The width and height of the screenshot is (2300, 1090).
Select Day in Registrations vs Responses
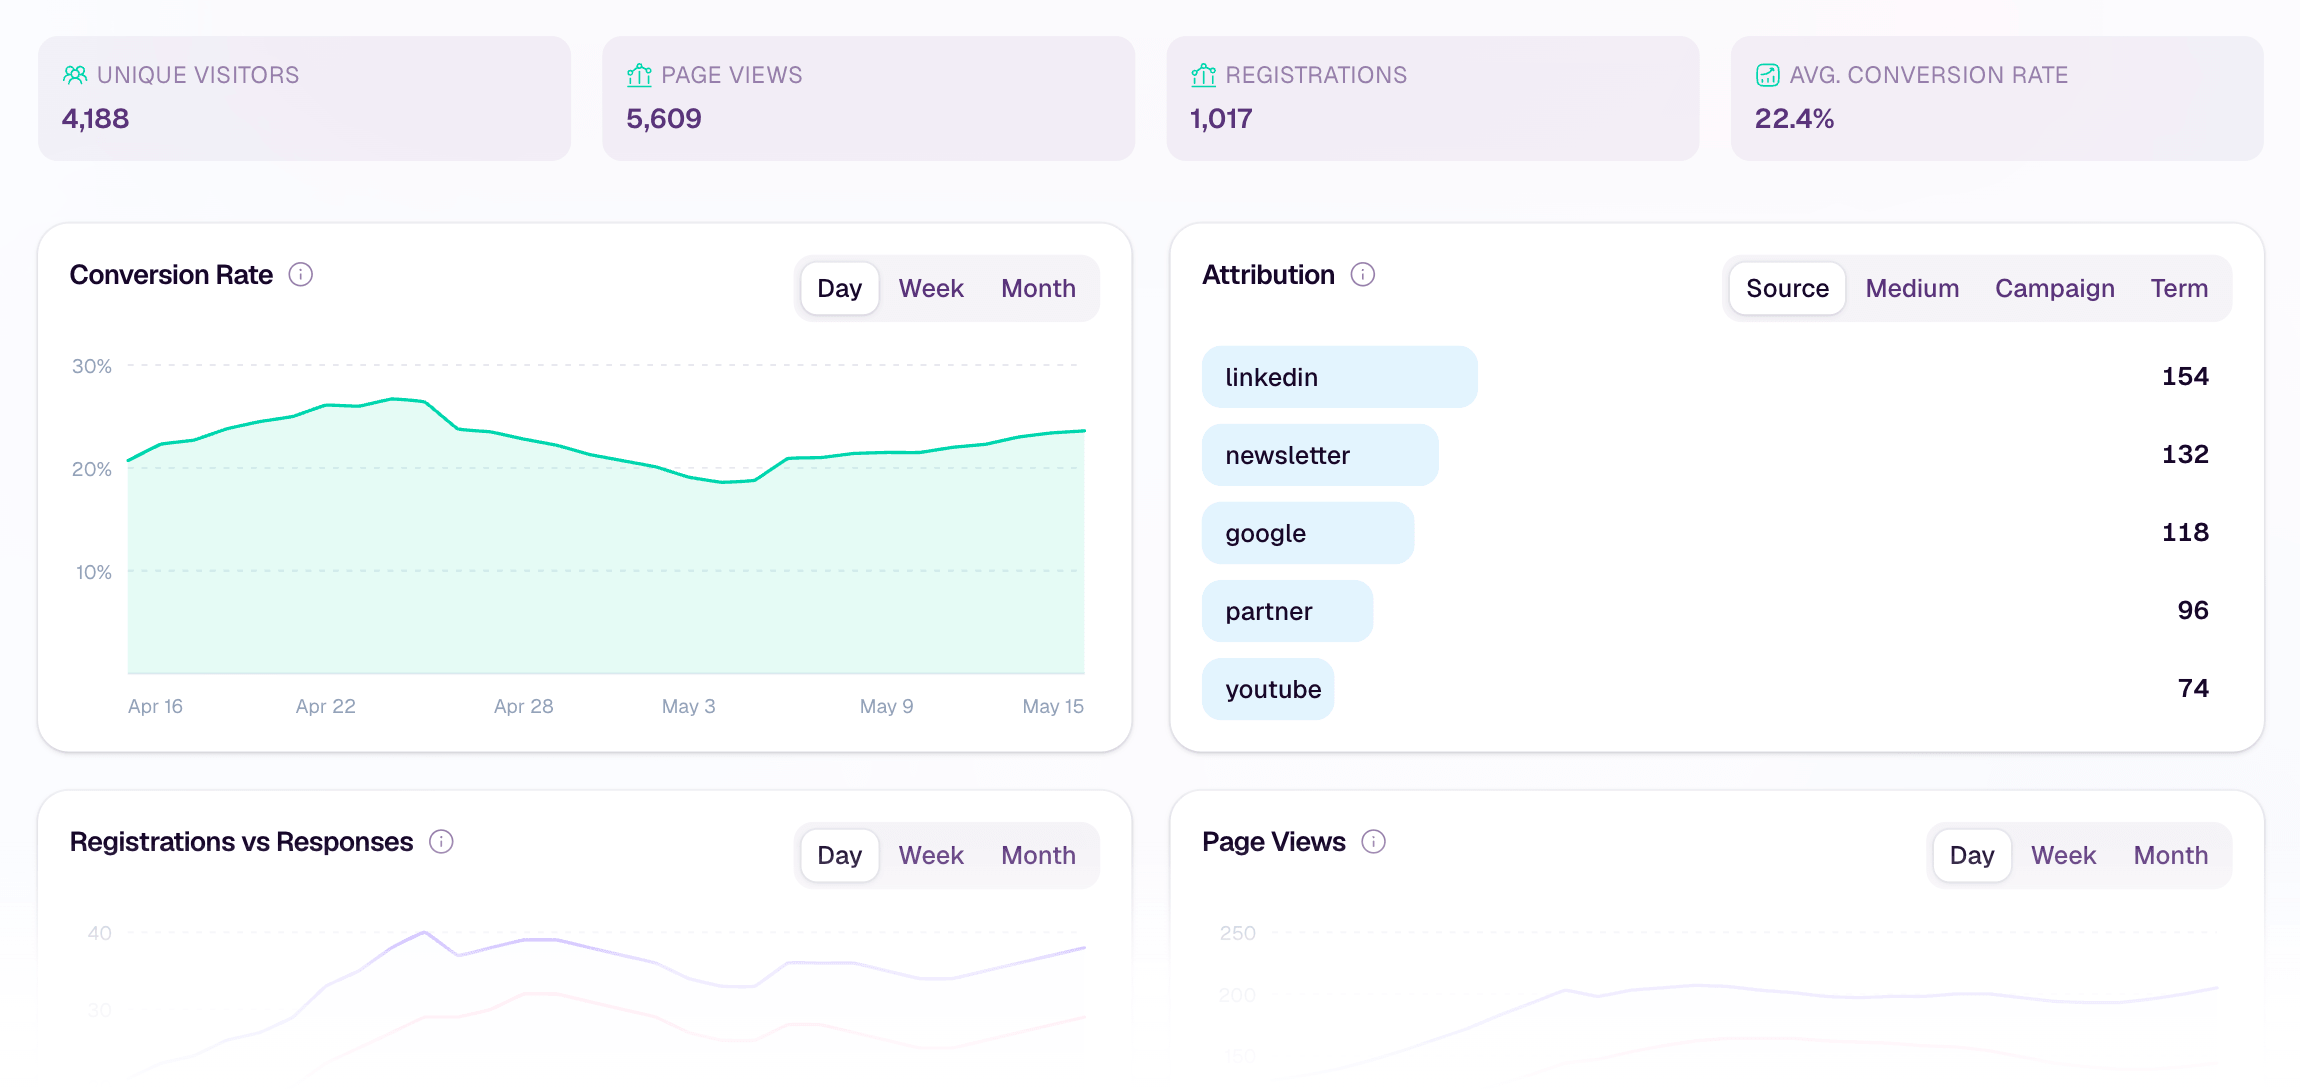(840, 855)
